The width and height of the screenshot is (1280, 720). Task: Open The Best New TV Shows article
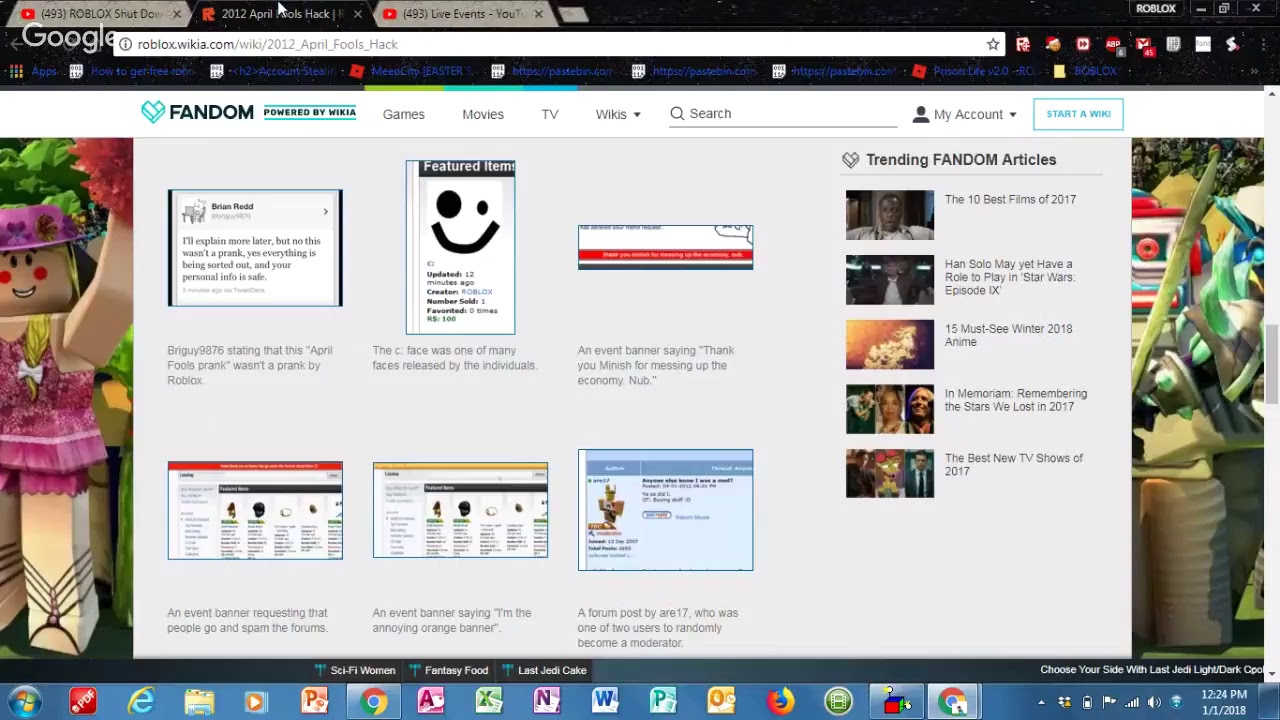(x=1013, y=464)
